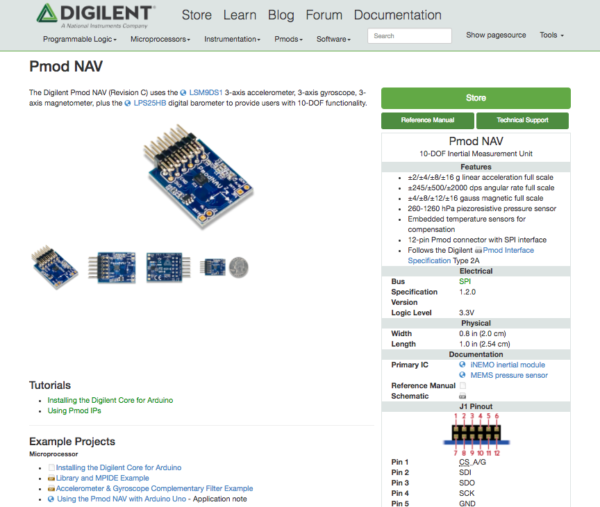Go to the Store menu item
The width and height of the screenshot is (600, 507).
[197, 15]
